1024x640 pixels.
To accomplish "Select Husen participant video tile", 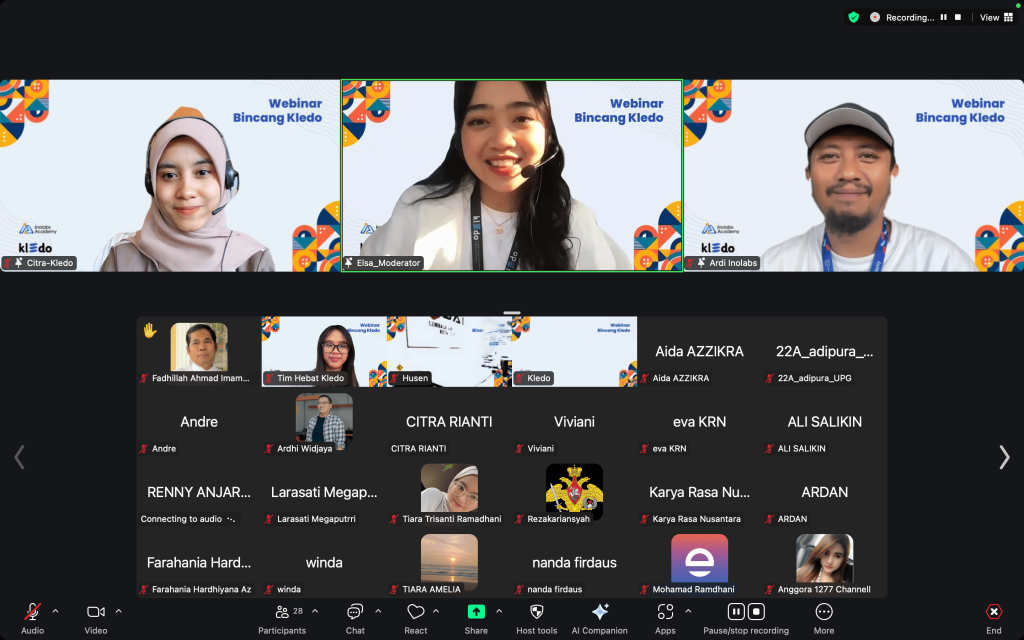I will click(449, 351).
